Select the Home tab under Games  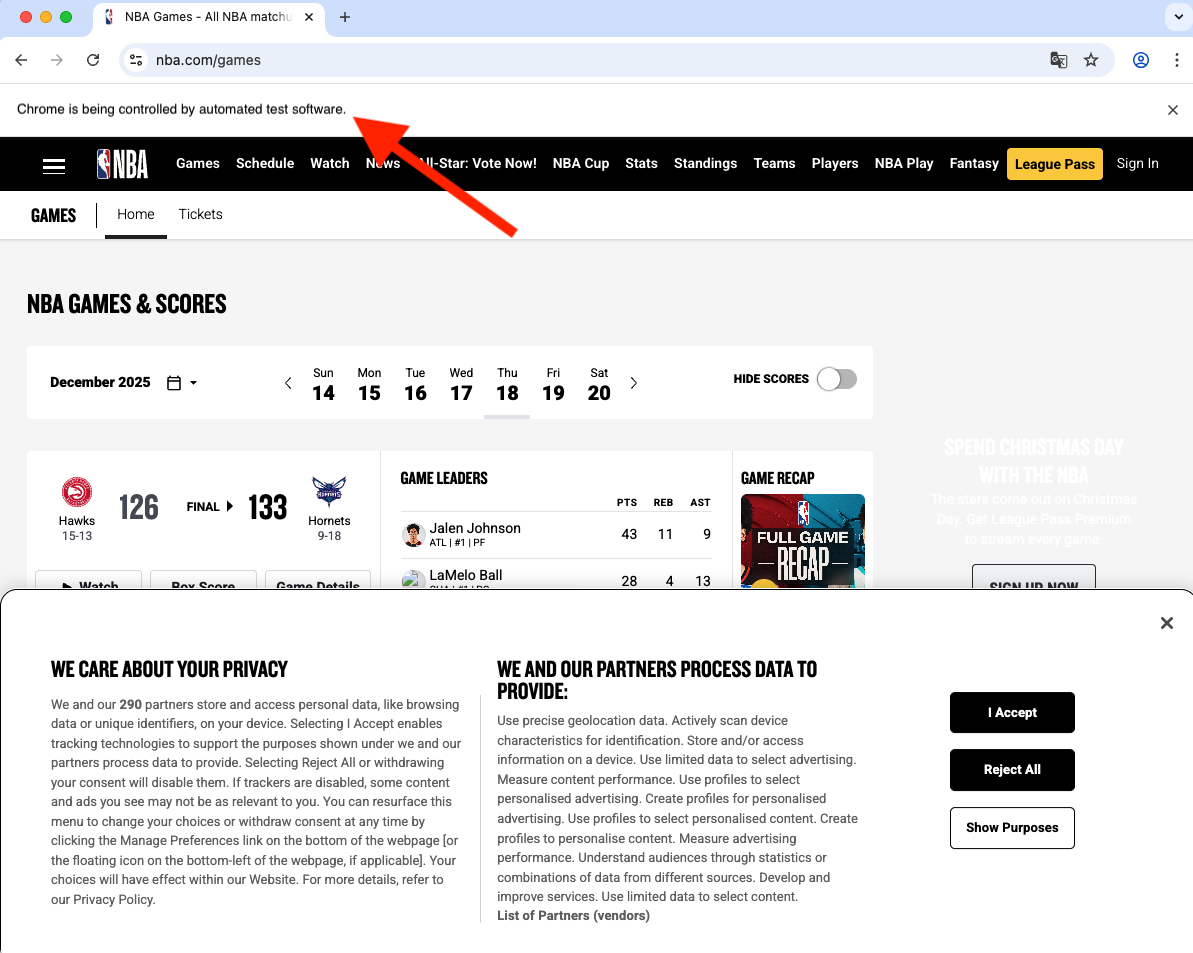(x=135, y=214)
